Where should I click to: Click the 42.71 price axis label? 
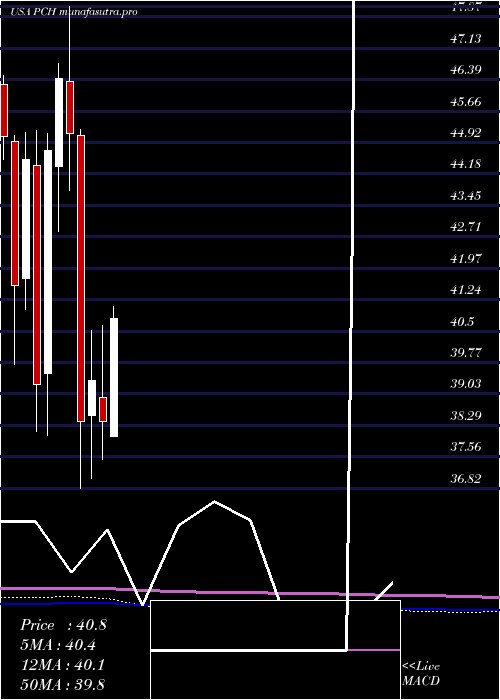pyautogui.click(x=466, y=227)
